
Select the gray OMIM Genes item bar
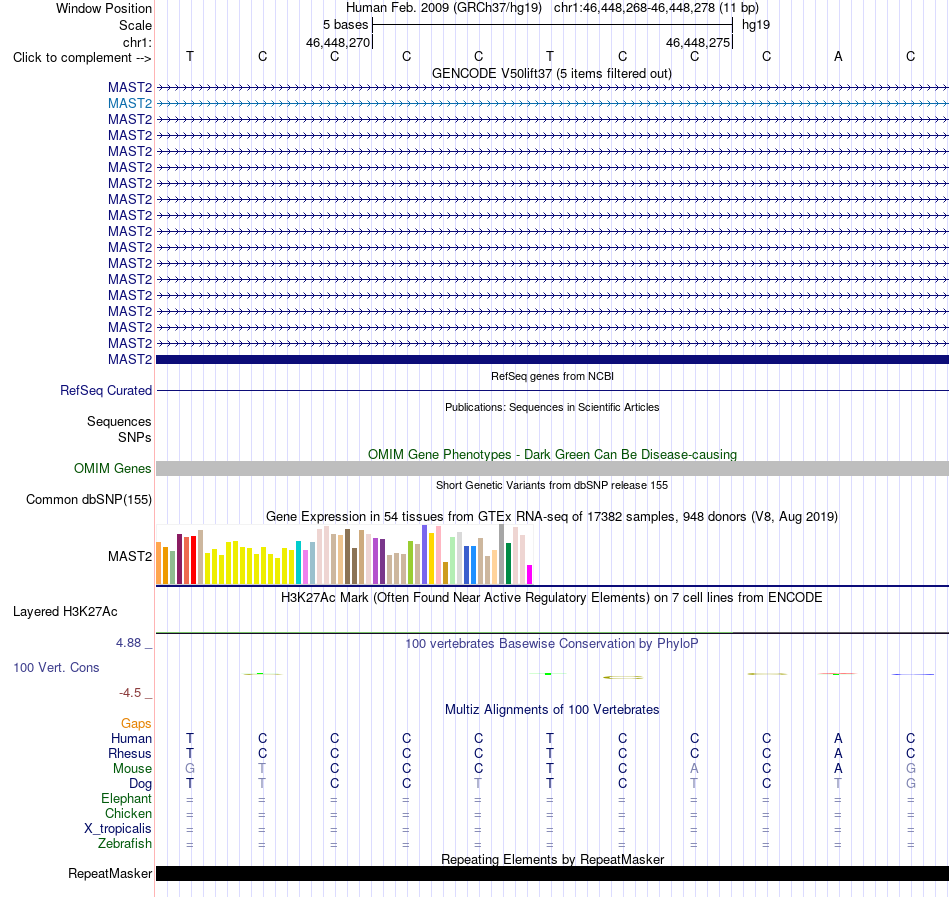point(552,468)
